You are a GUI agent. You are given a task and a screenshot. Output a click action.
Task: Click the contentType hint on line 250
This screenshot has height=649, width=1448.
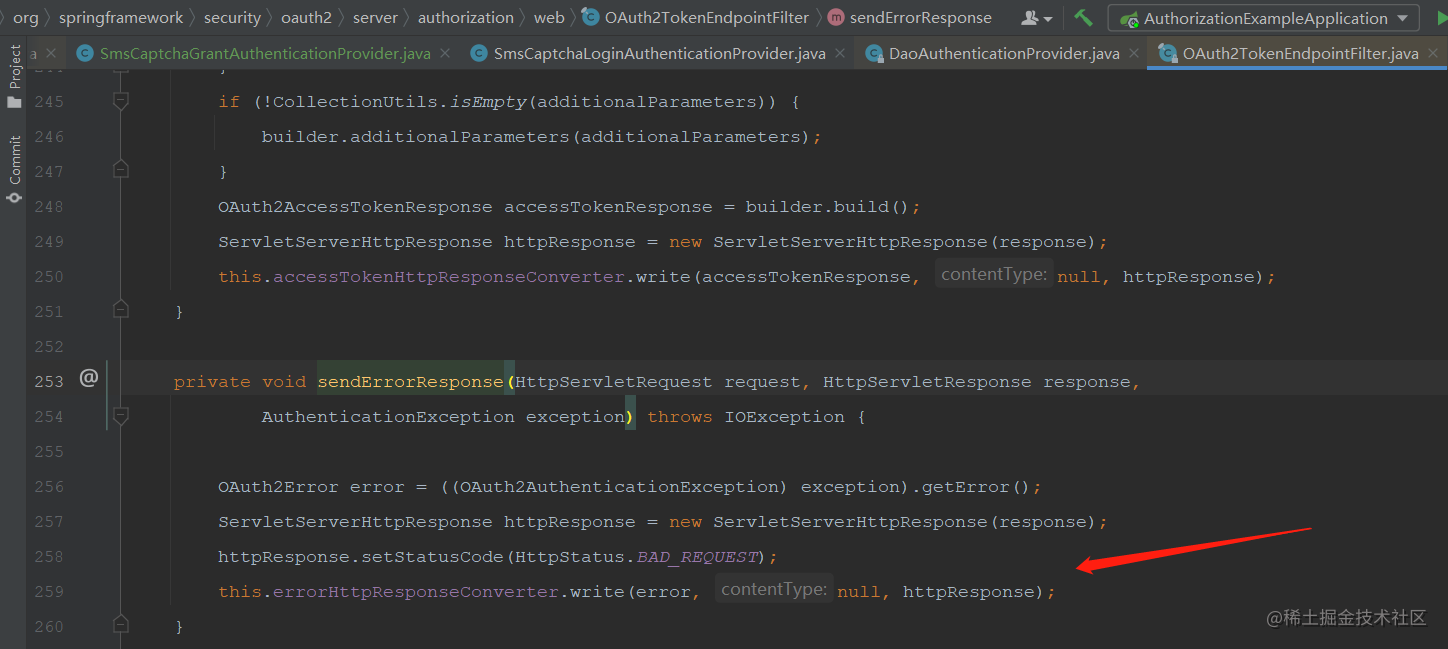pyautogui.click(x=994, y=275)
